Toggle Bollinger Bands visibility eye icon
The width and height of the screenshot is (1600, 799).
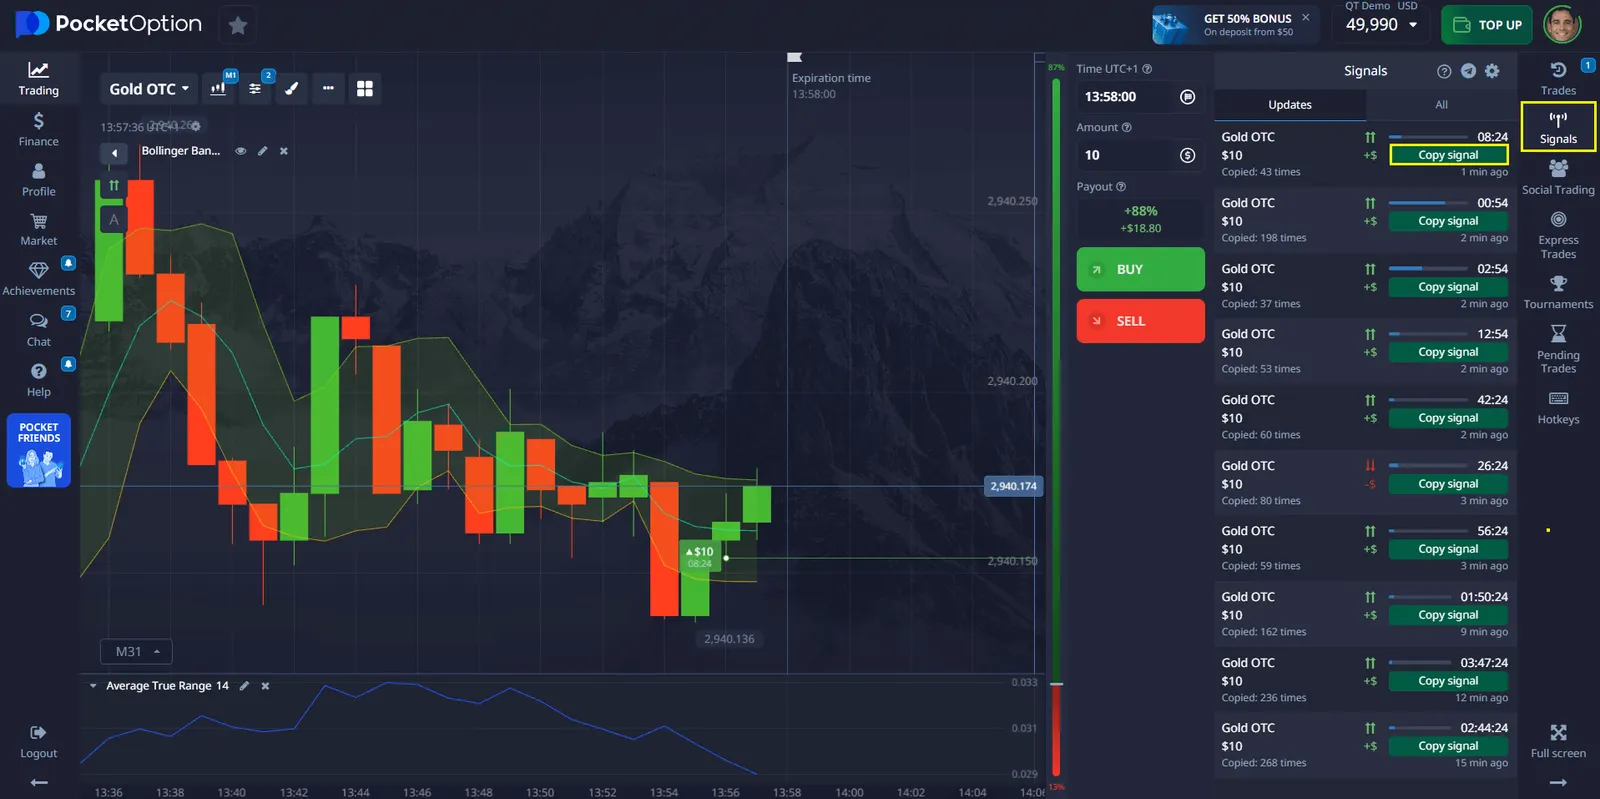[x=241, y=151]
